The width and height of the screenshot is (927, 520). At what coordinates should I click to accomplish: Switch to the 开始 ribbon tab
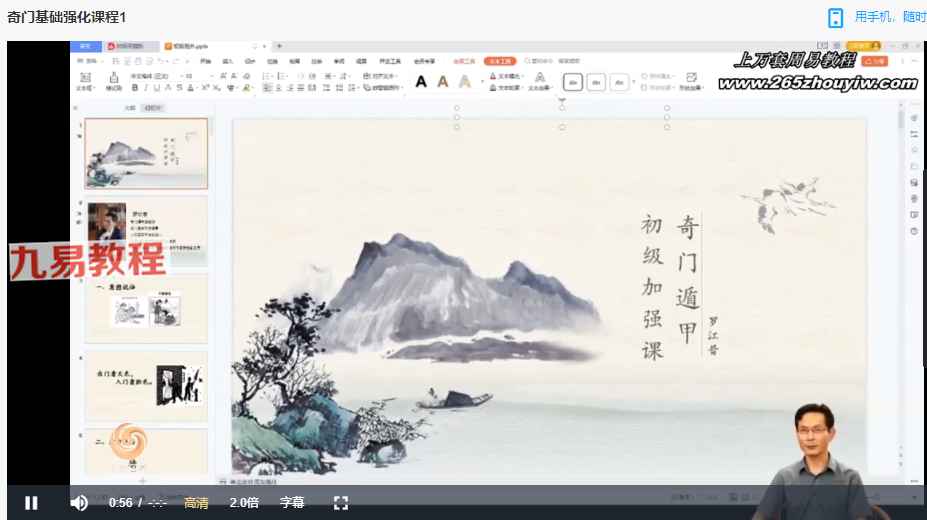click(x=205, y=61)
